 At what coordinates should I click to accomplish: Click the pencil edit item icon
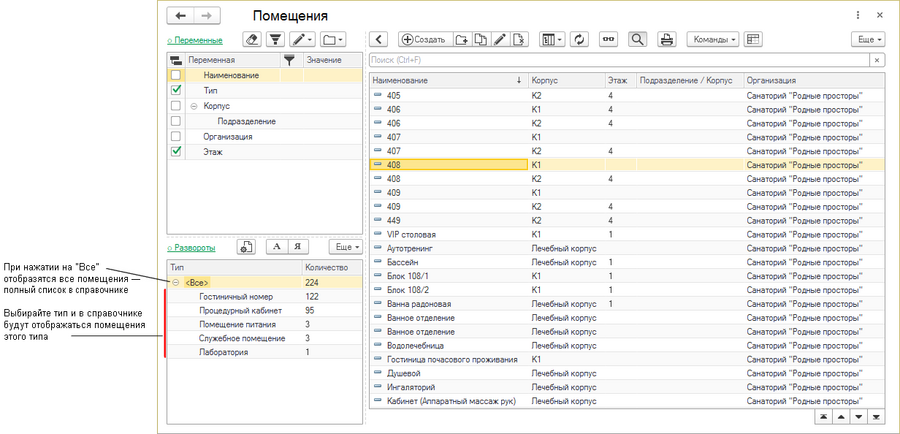[x=500, y=39]
